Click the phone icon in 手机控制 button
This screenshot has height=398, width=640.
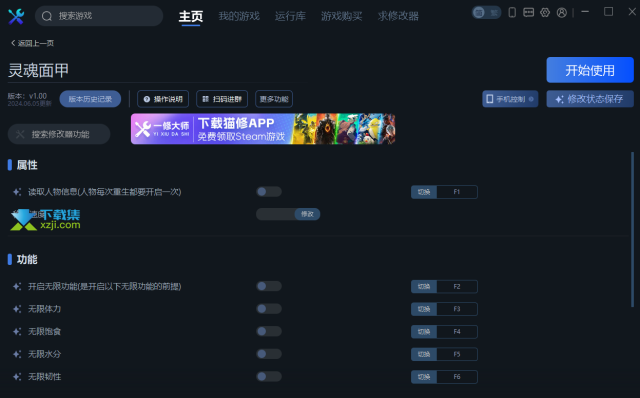[490, 99]
